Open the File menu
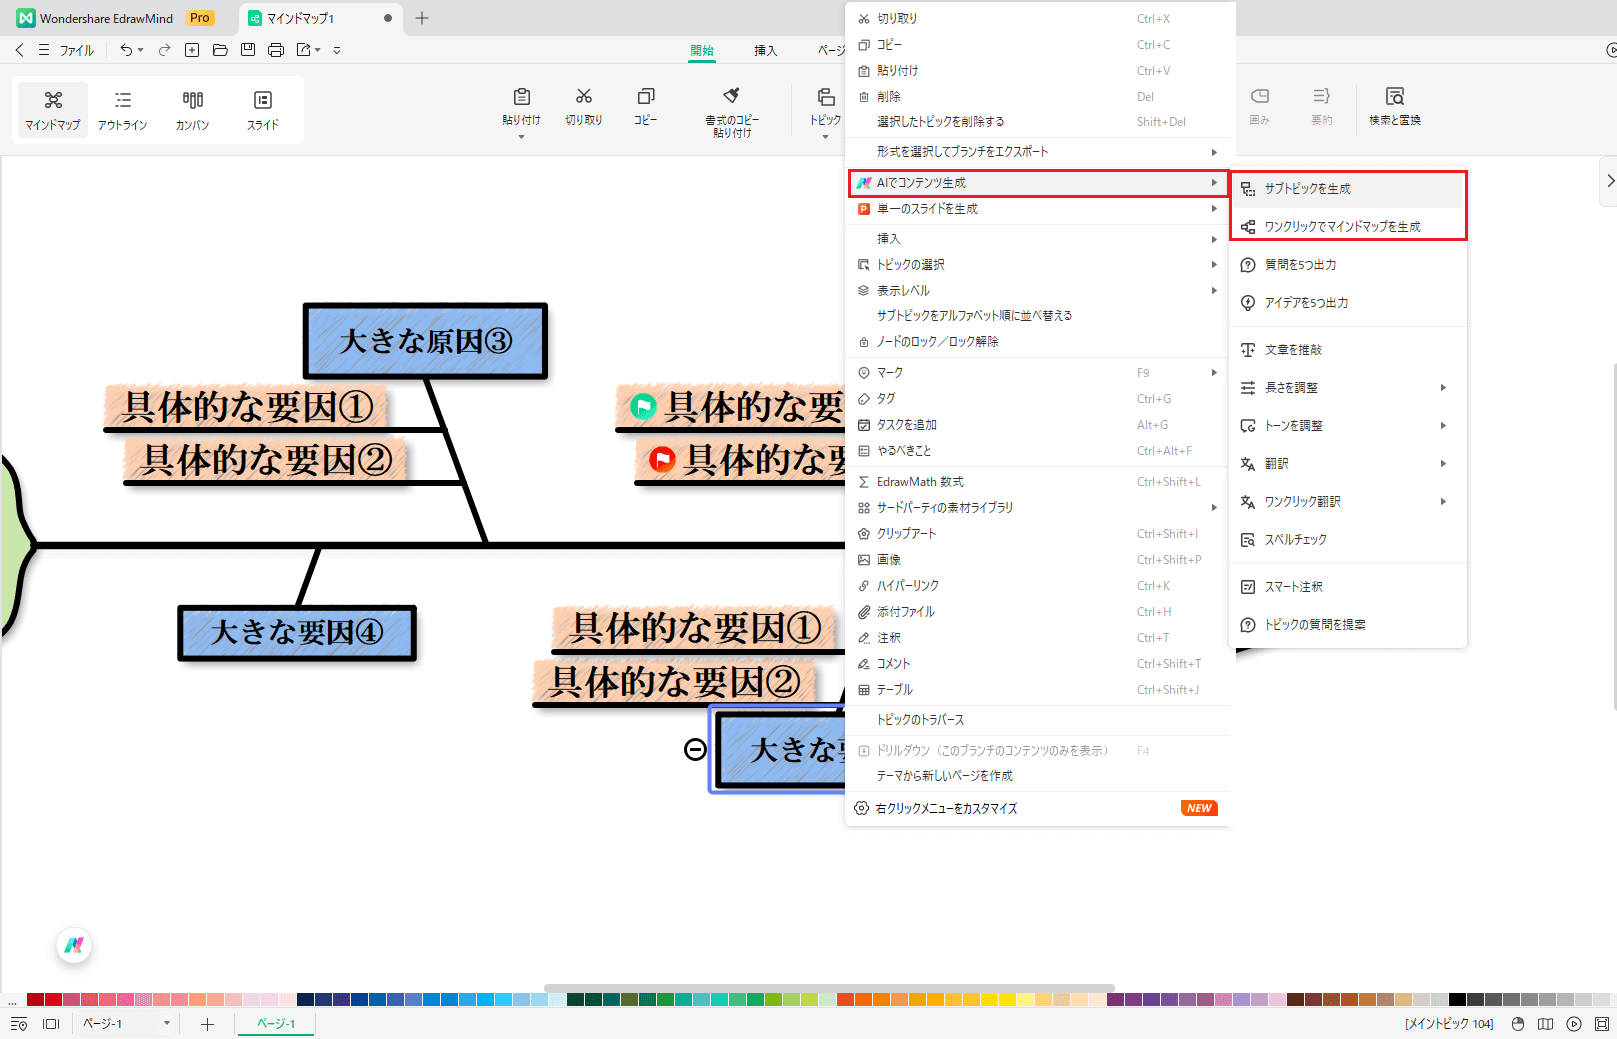This screenshot has width=1617, height=1039. tap(67, 50)
